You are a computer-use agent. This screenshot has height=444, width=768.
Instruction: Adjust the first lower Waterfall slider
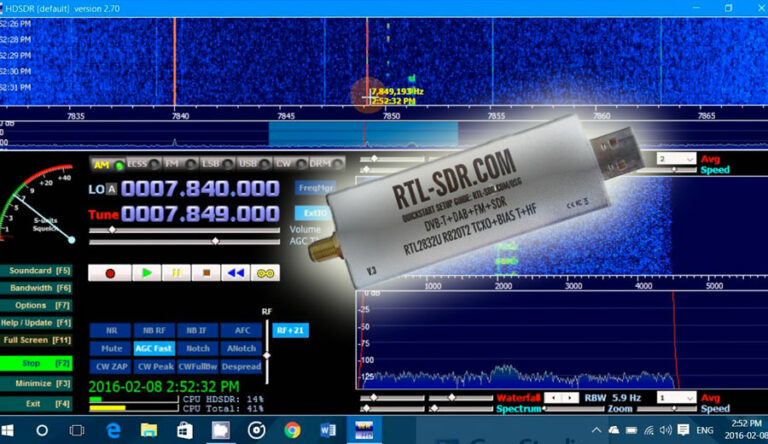[392, 397]
